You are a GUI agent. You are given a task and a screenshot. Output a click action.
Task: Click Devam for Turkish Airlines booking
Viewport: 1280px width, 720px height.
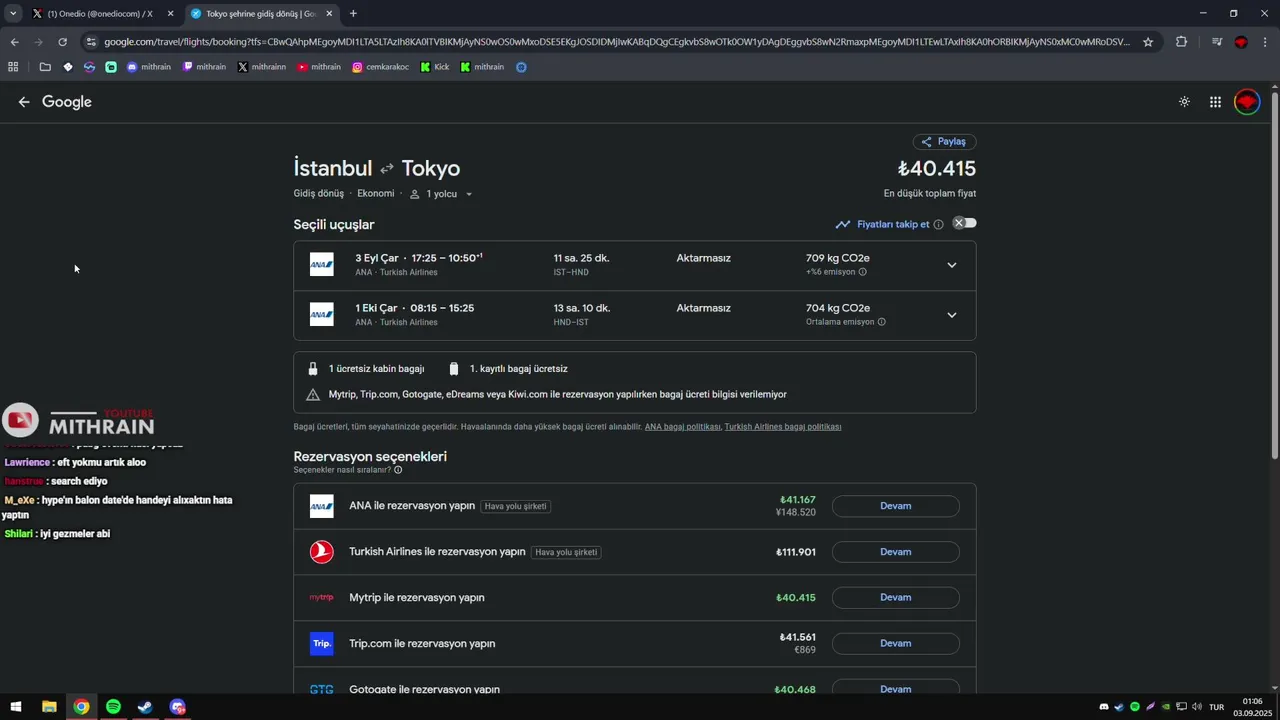[895, 552]
